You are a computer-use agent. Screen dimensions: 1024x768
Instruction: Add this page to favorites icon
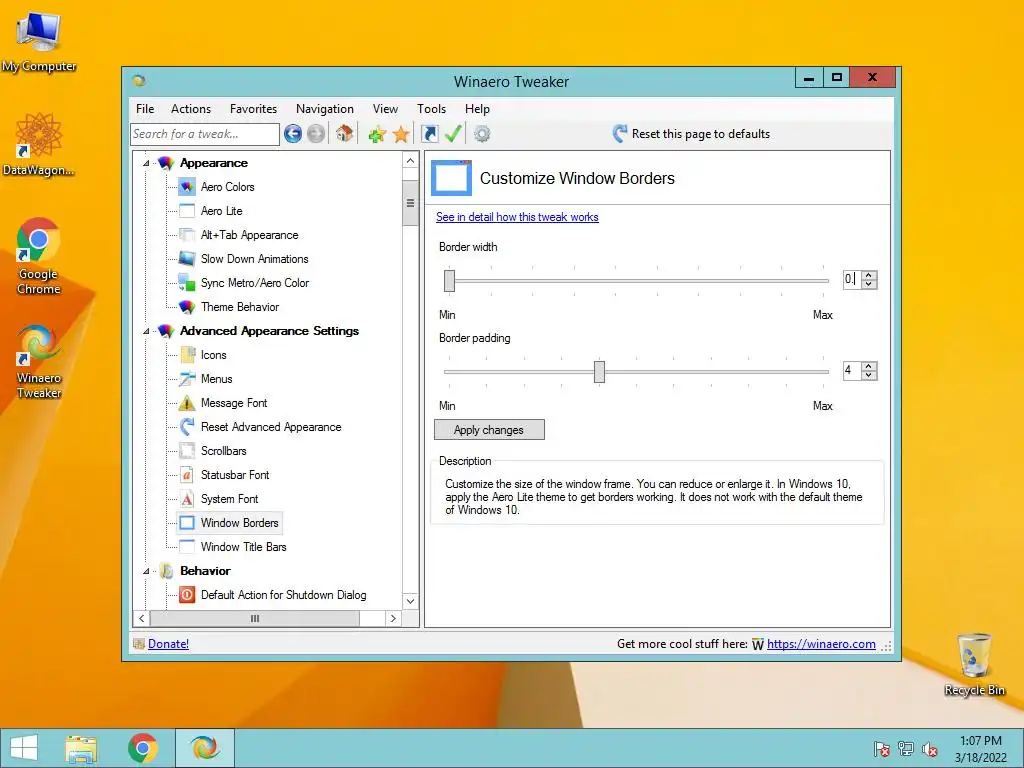click(377, 135)
